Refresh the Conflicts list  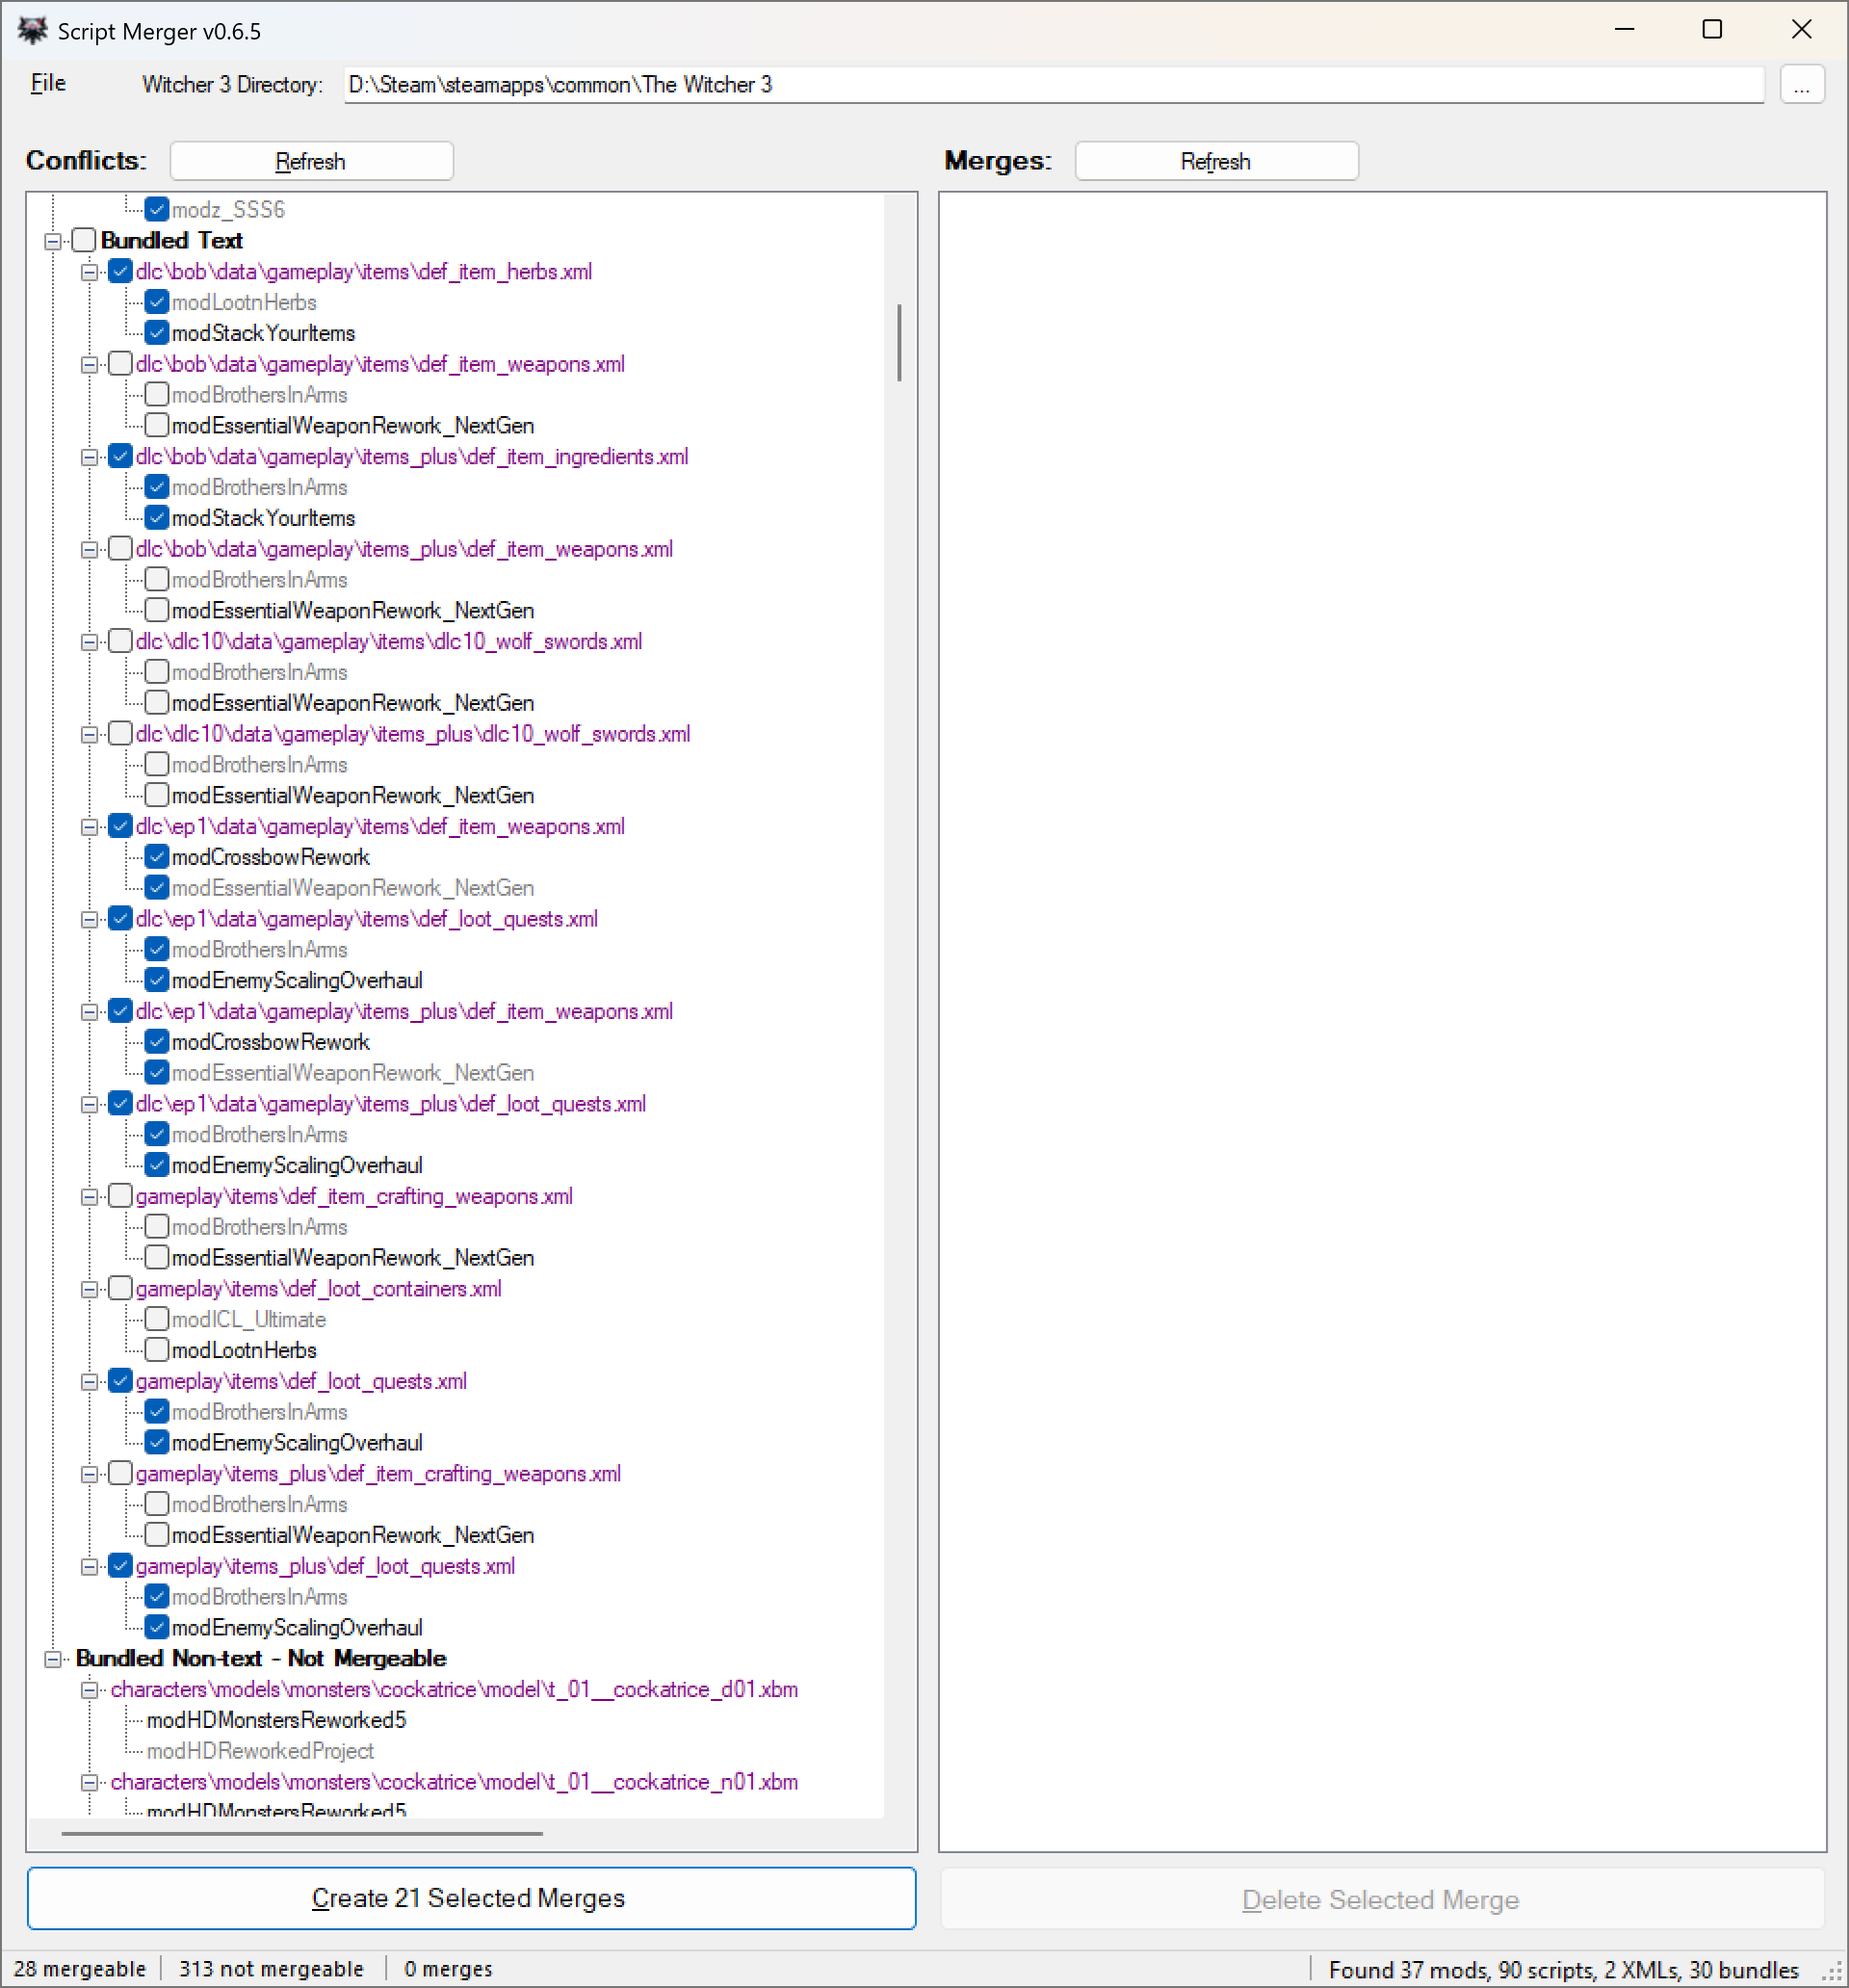tap(311, 161)
